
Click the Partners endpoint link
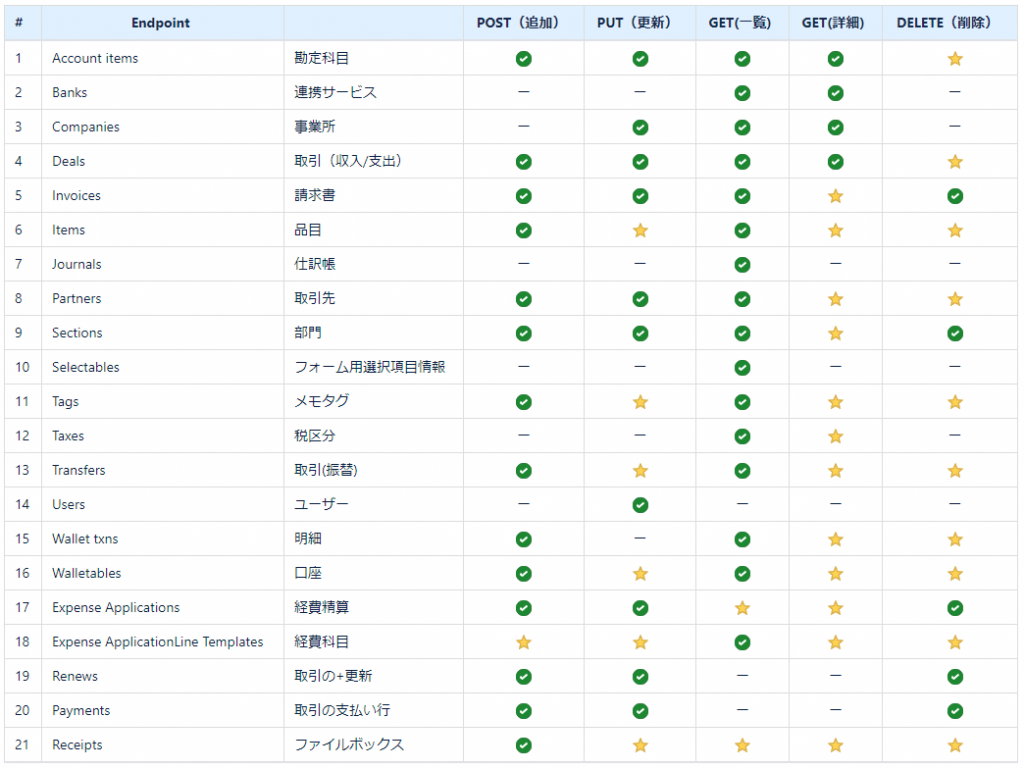76,298
